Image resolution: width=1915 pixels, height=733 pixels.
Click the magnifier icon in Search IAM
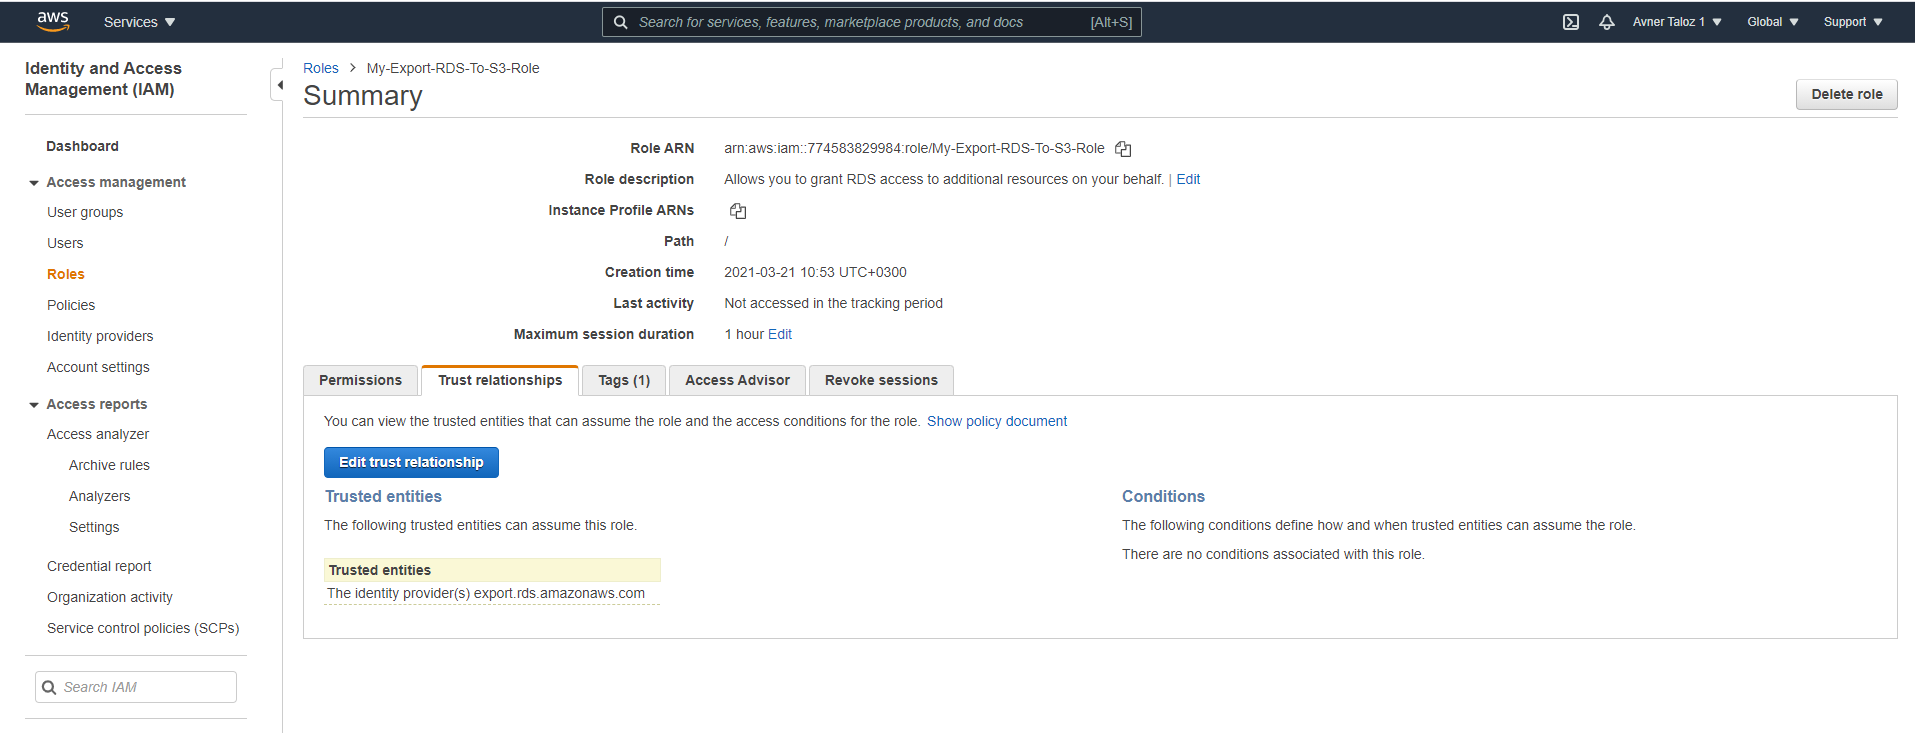[x=49, y=687]
